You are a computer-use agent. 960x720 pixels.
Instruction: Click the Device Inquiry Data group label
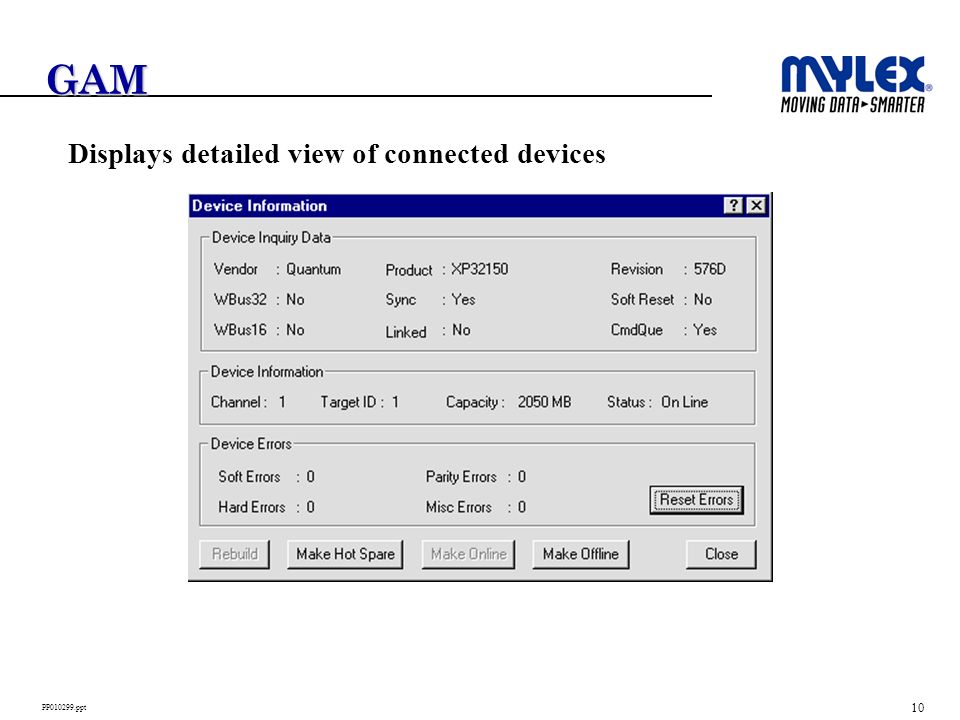pyautogui.click(x=271, y=238)
